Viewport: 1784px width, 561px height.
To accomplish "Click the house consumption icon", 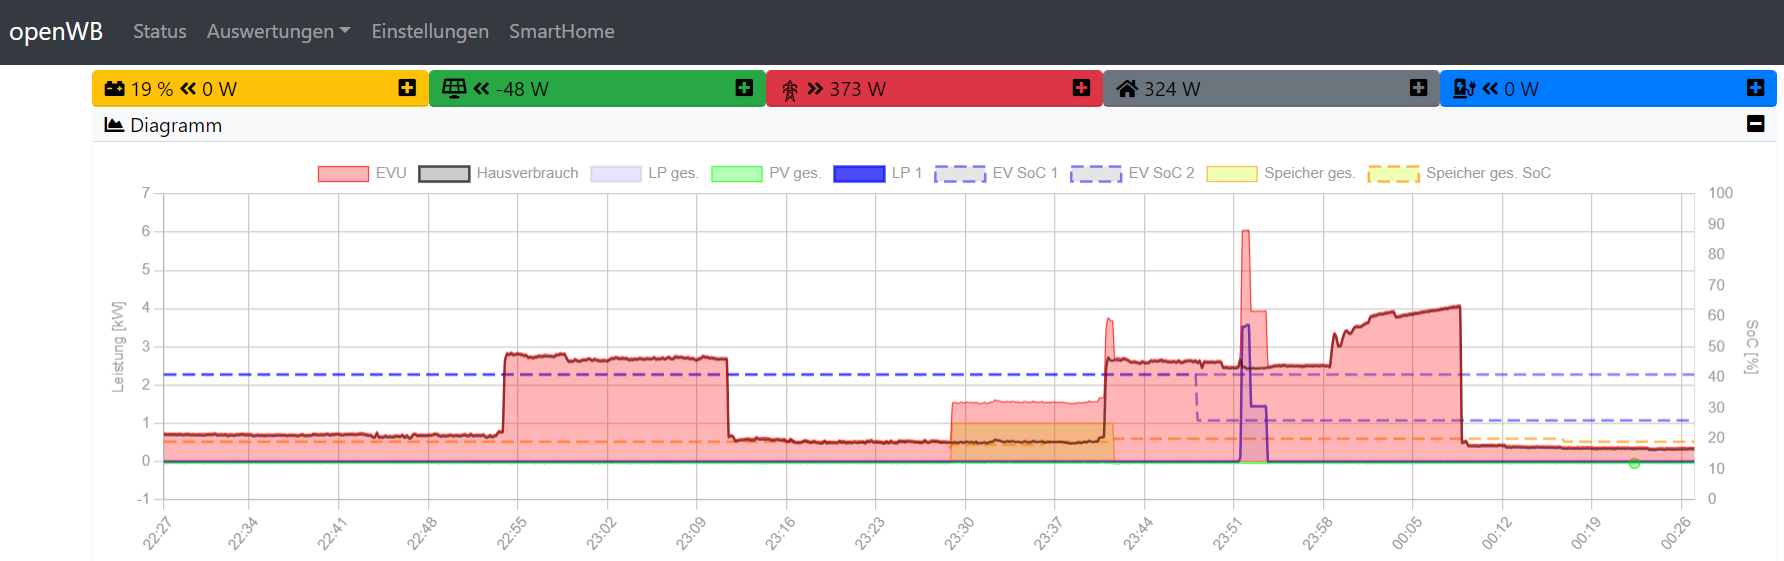I will (1127, 89).
